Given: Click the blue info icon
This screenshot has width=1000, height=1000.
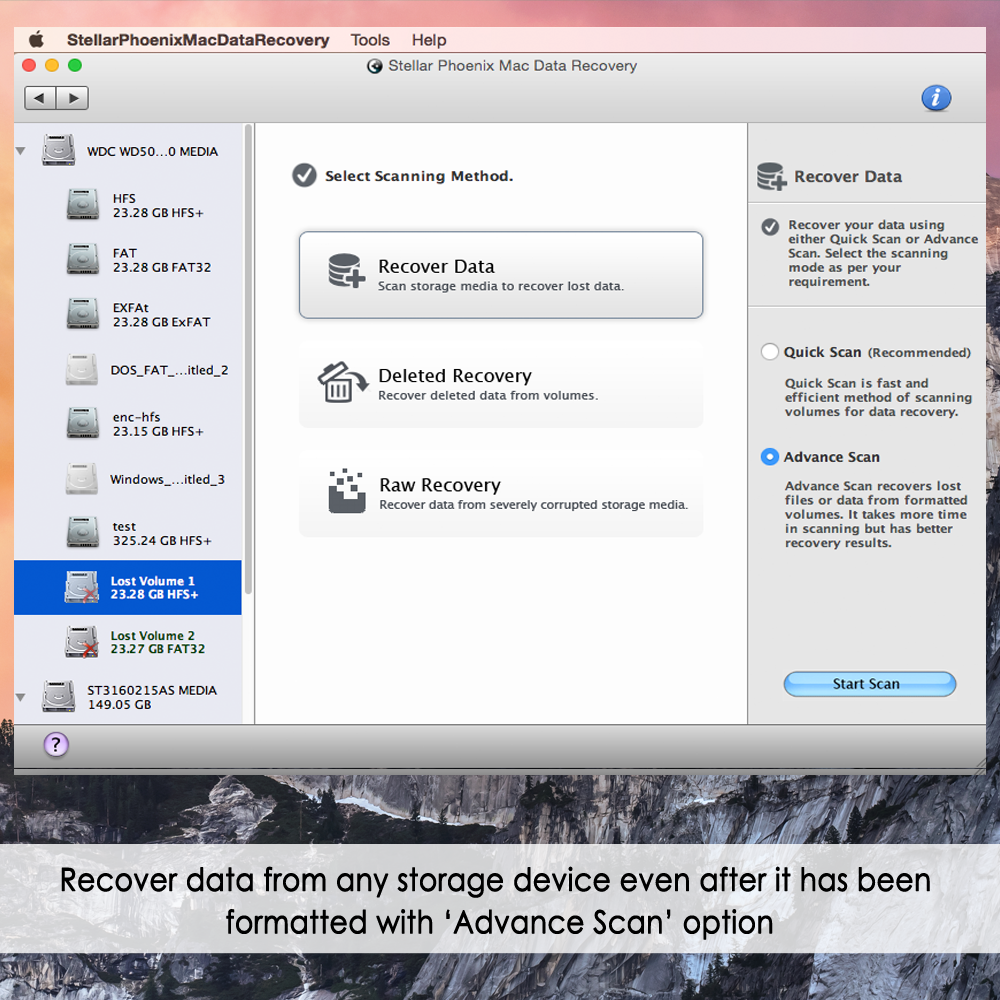Looking at the screenshot, I should (936, 98).
